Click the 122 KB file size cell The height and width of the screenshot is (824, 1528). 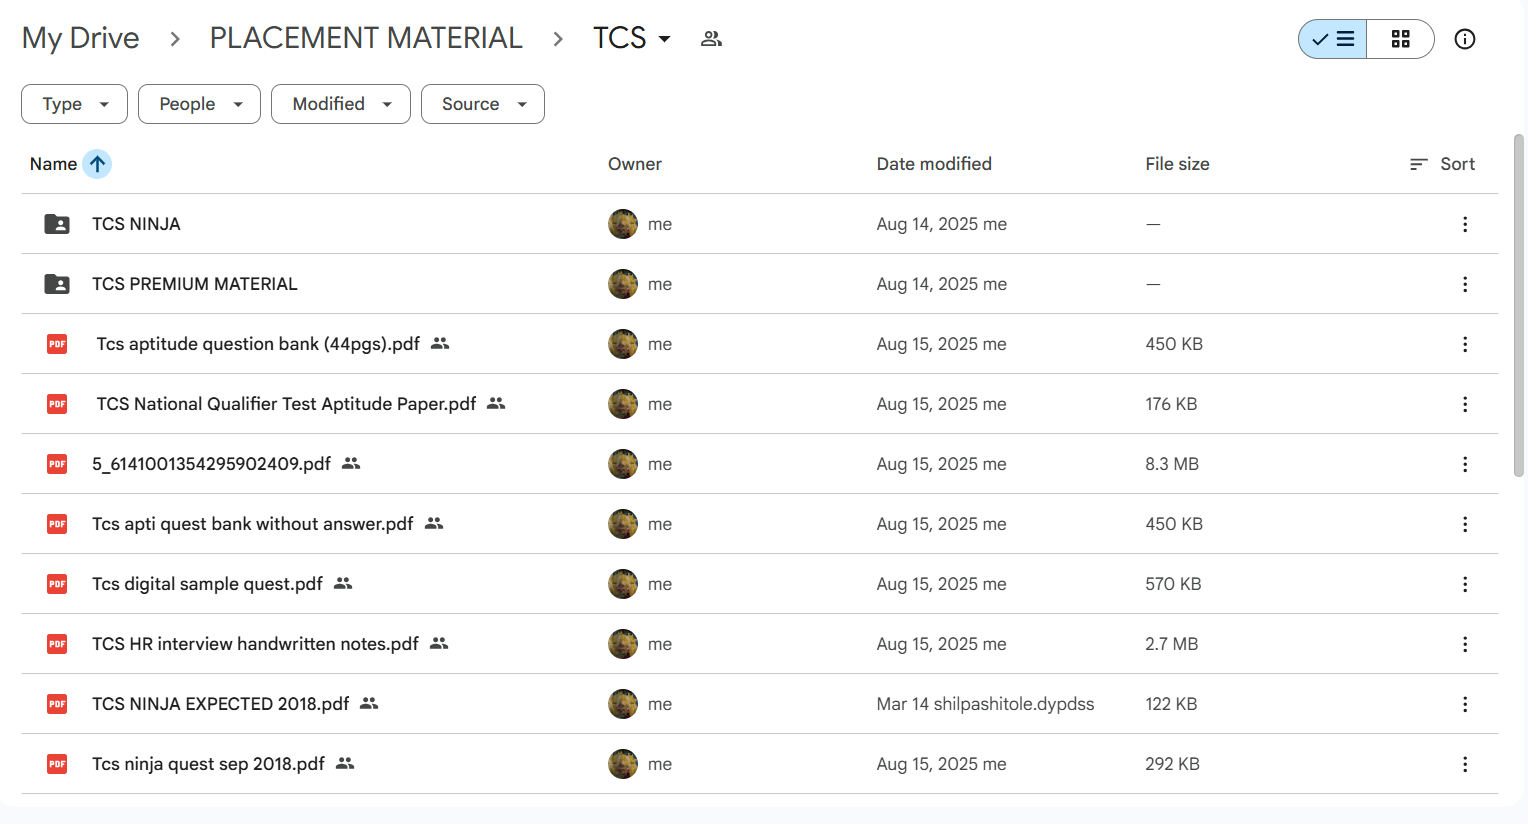tap(1171, 704)
